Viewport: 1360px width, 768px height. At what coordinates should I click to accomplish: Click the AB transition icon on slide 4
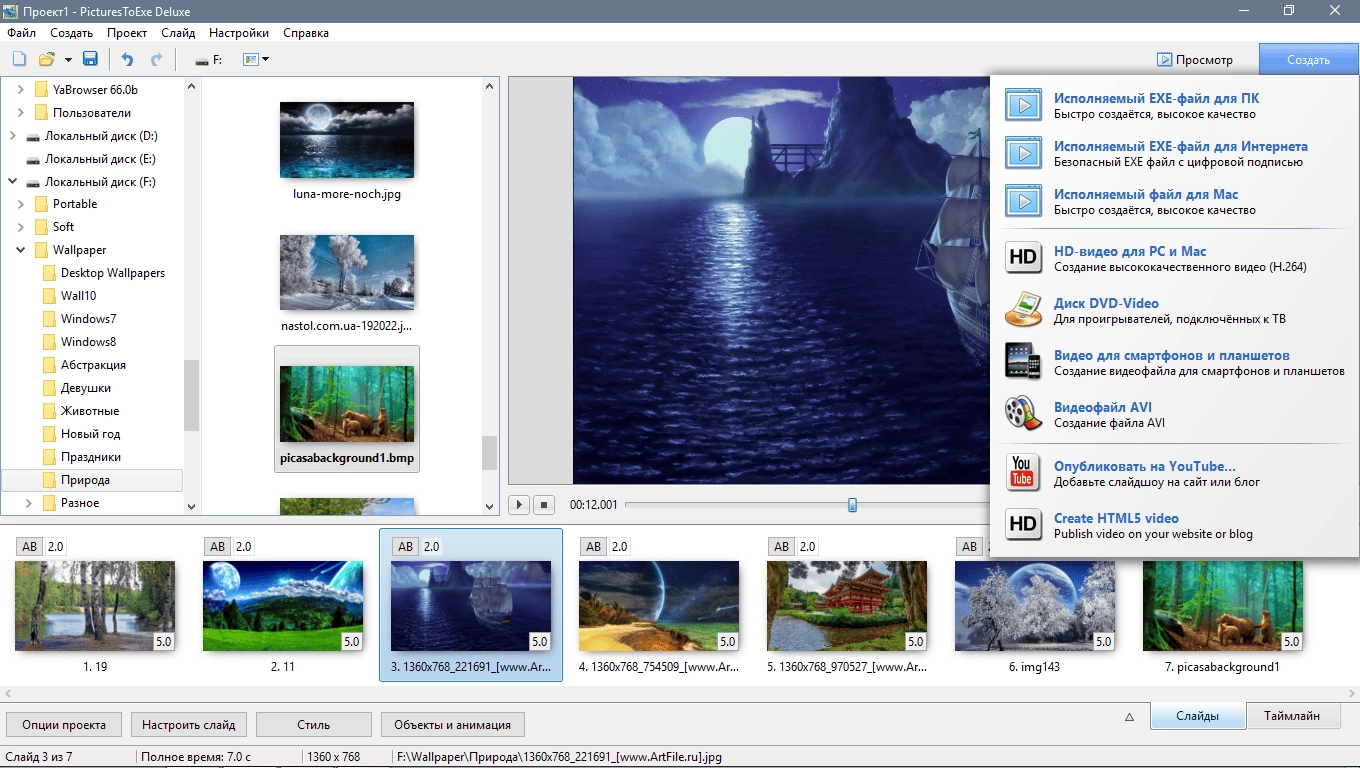(594, 547)
